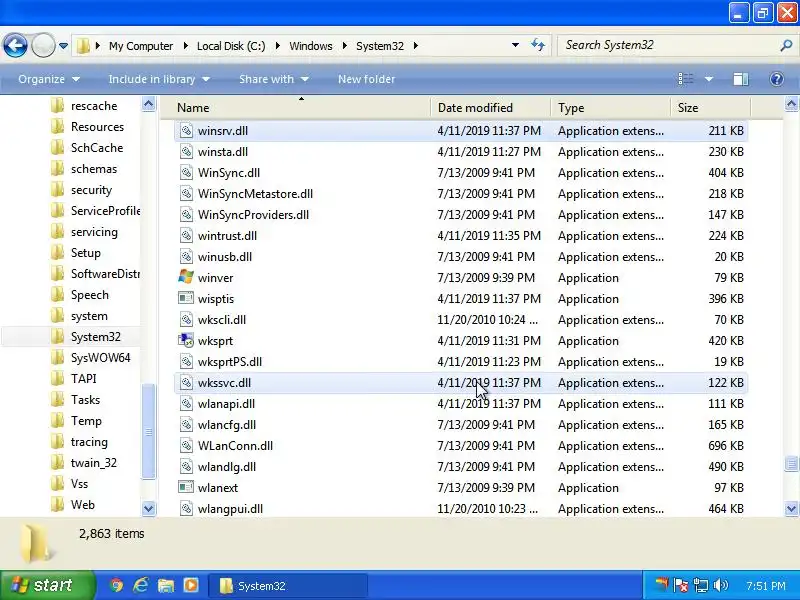Open the start menu
800x600 pixels.
click(x=47, y=585)
